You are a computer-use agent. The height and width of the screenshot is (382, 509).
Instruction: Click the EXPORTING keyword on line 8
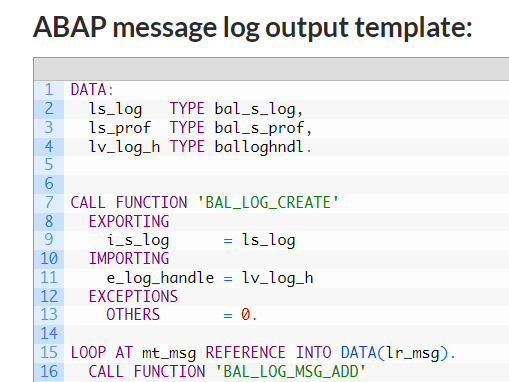pyautogui.click(x=129, y=221)
